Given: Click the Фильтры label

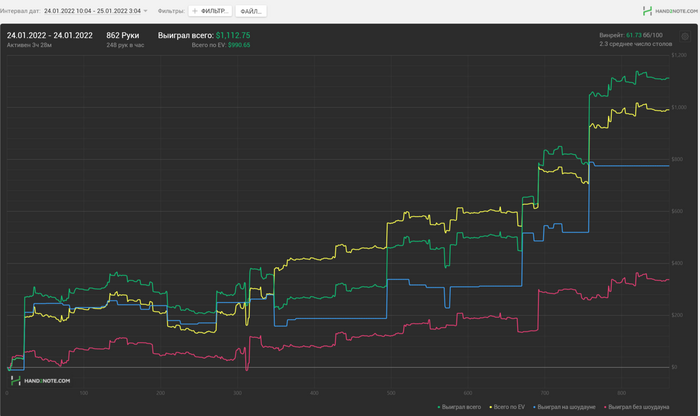Looking at the screenshot, I should click(x=171, y=11).
